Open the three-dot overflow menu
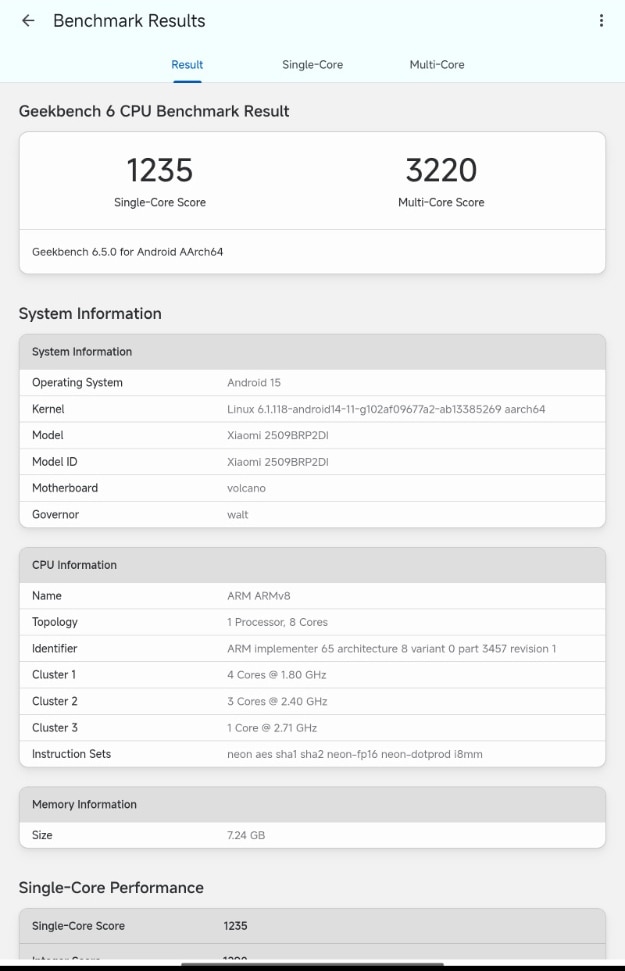625x971 pixels. pos(600,21)
